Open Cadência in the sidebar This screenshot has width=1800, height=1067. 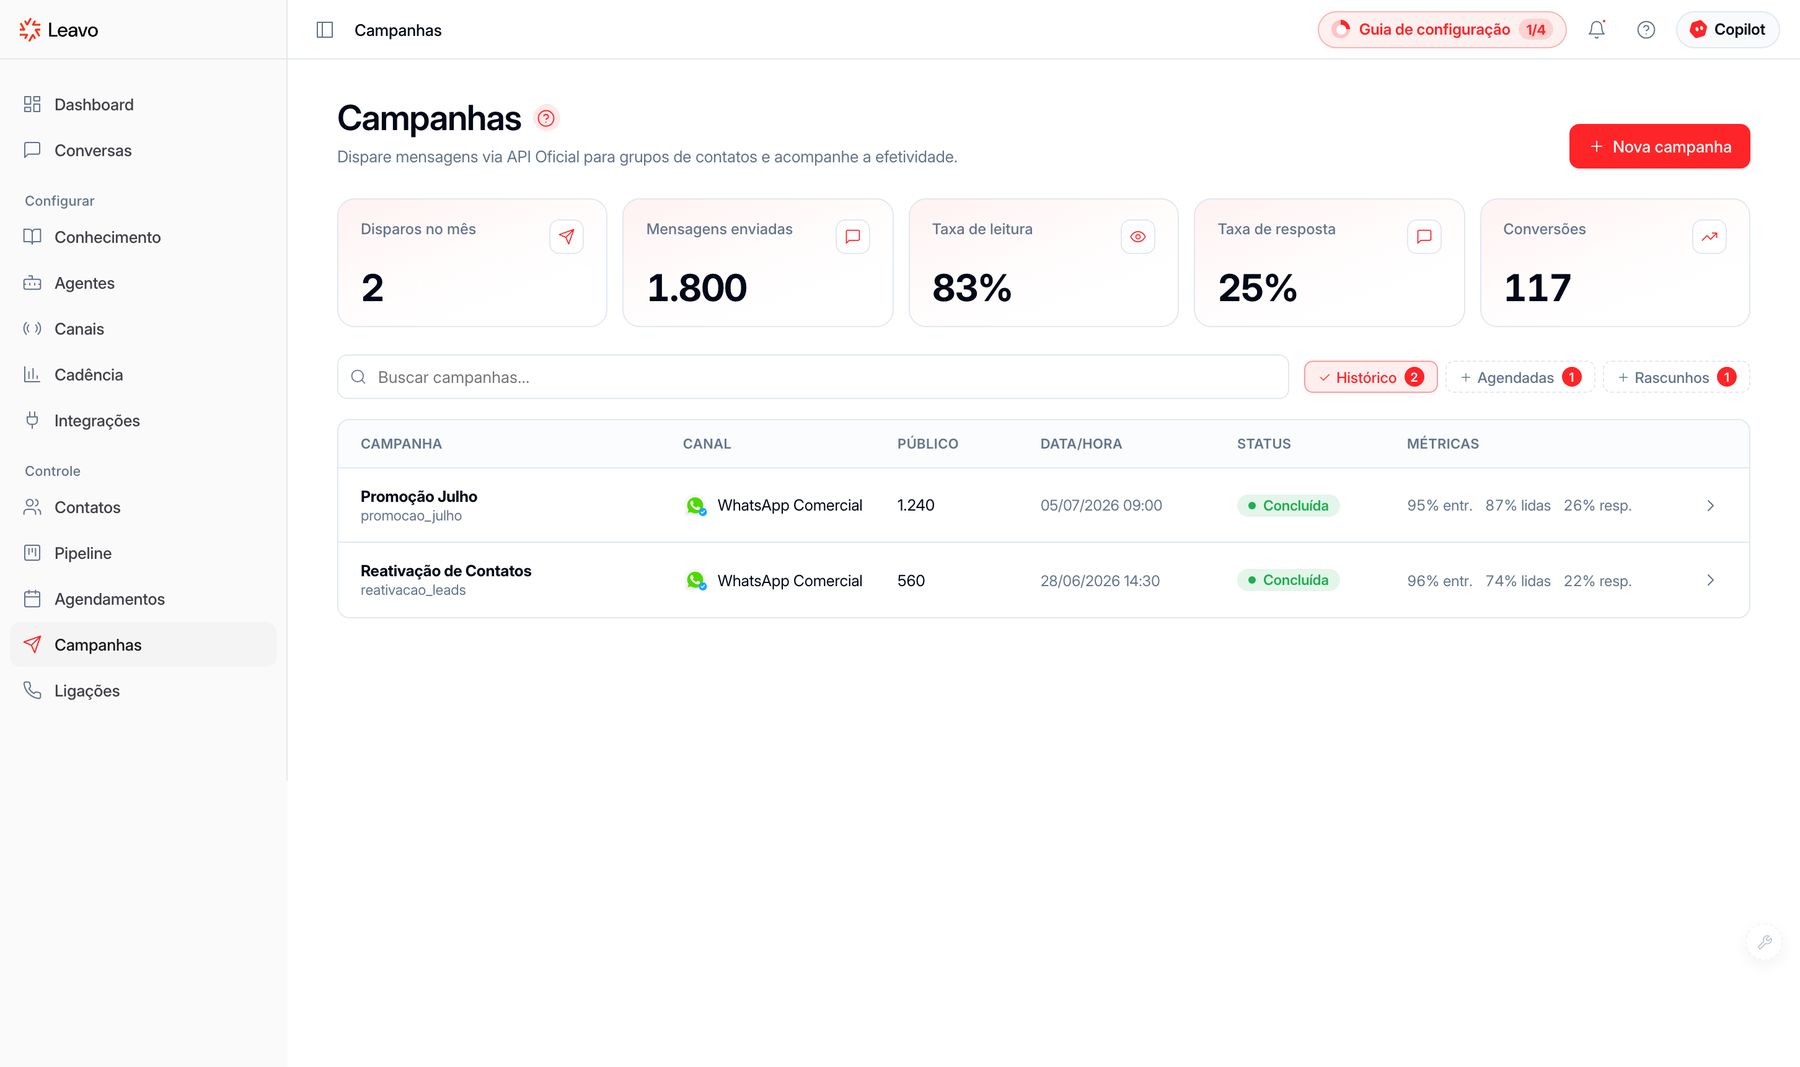[143, 375]
